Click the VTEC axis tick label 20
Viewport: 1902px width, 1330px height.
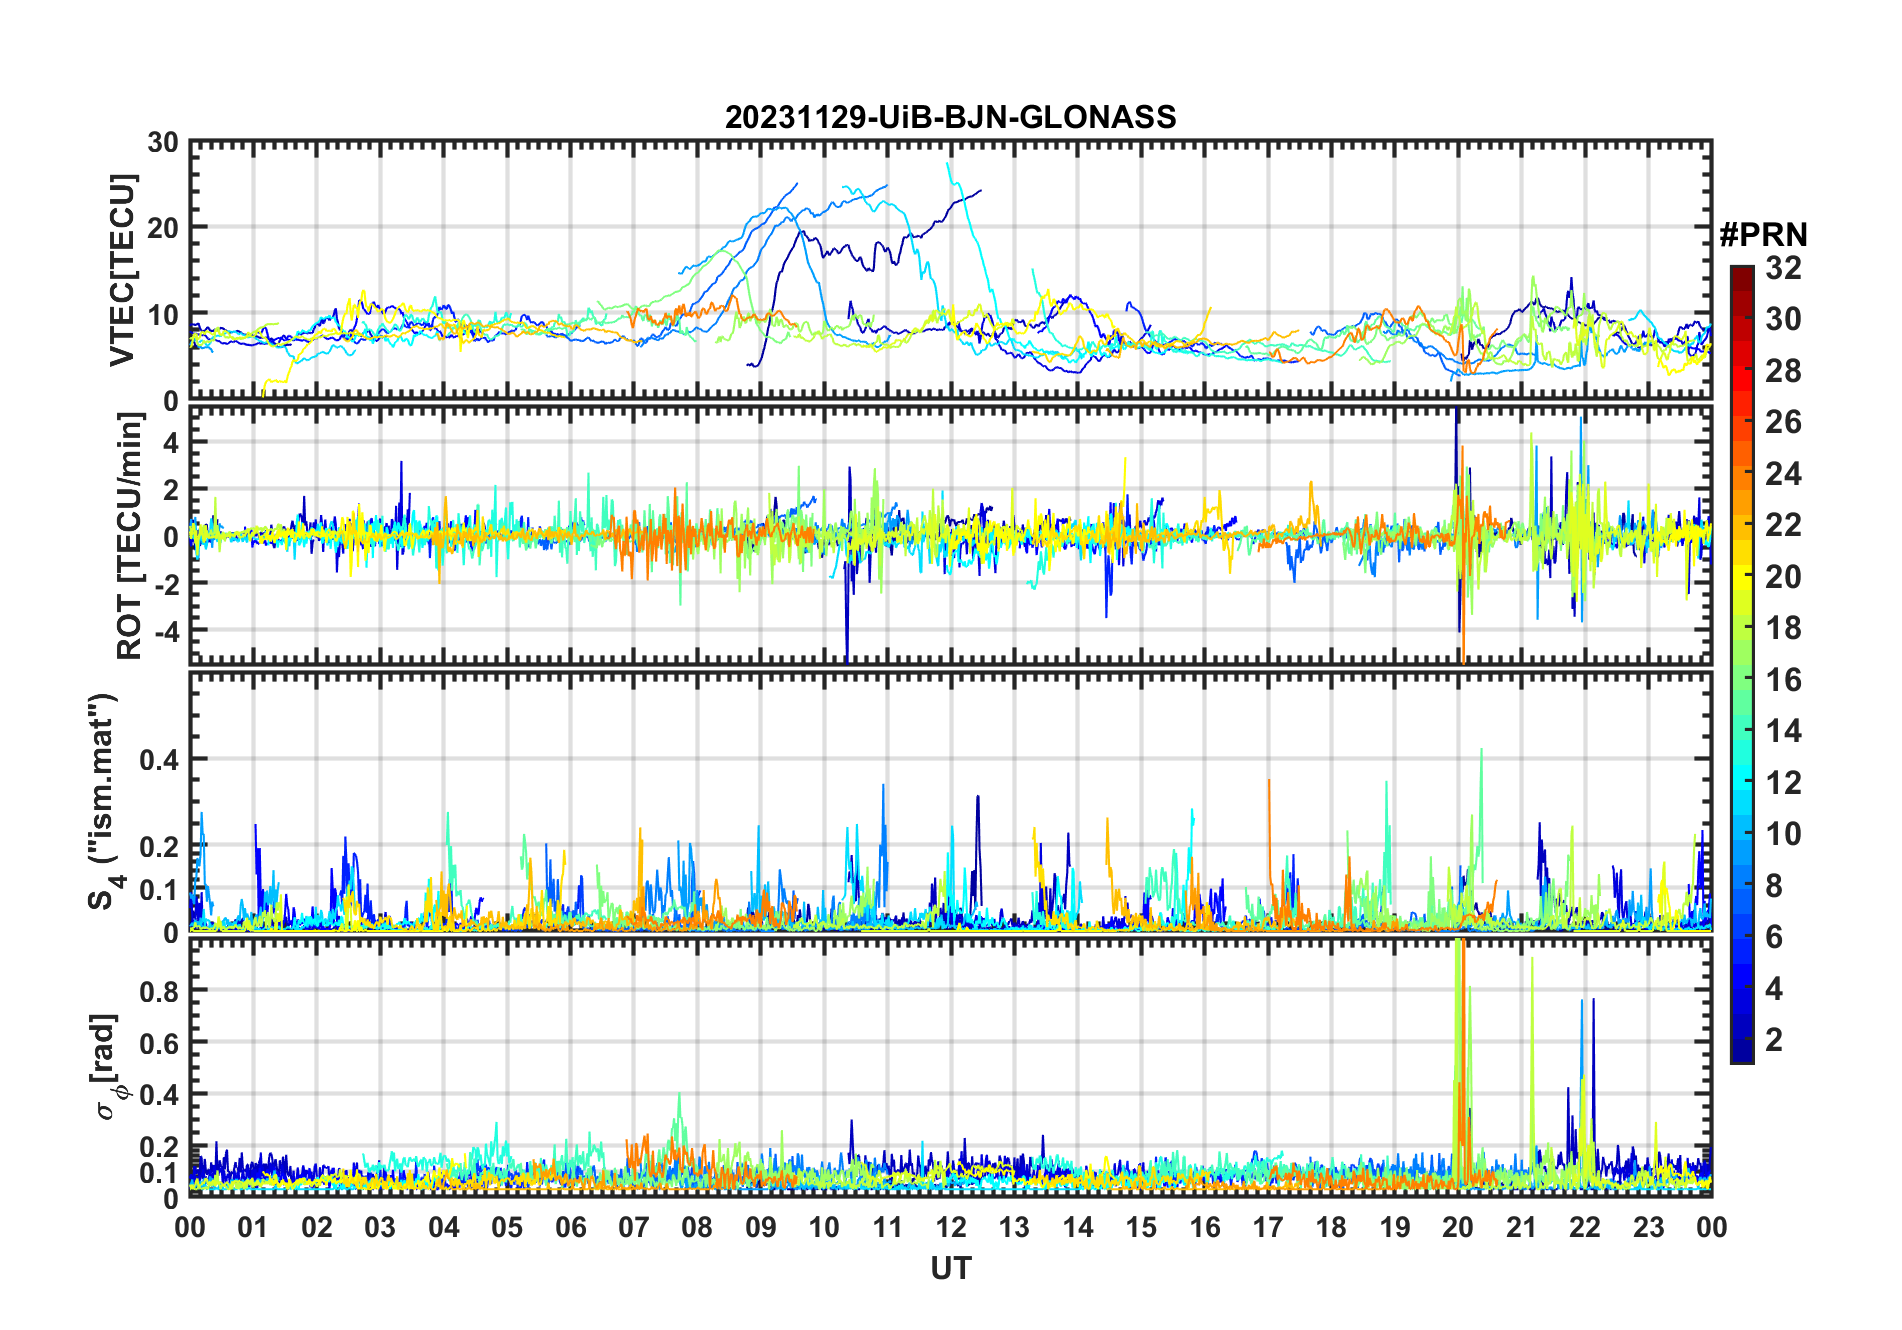click(x=163, y=228)
